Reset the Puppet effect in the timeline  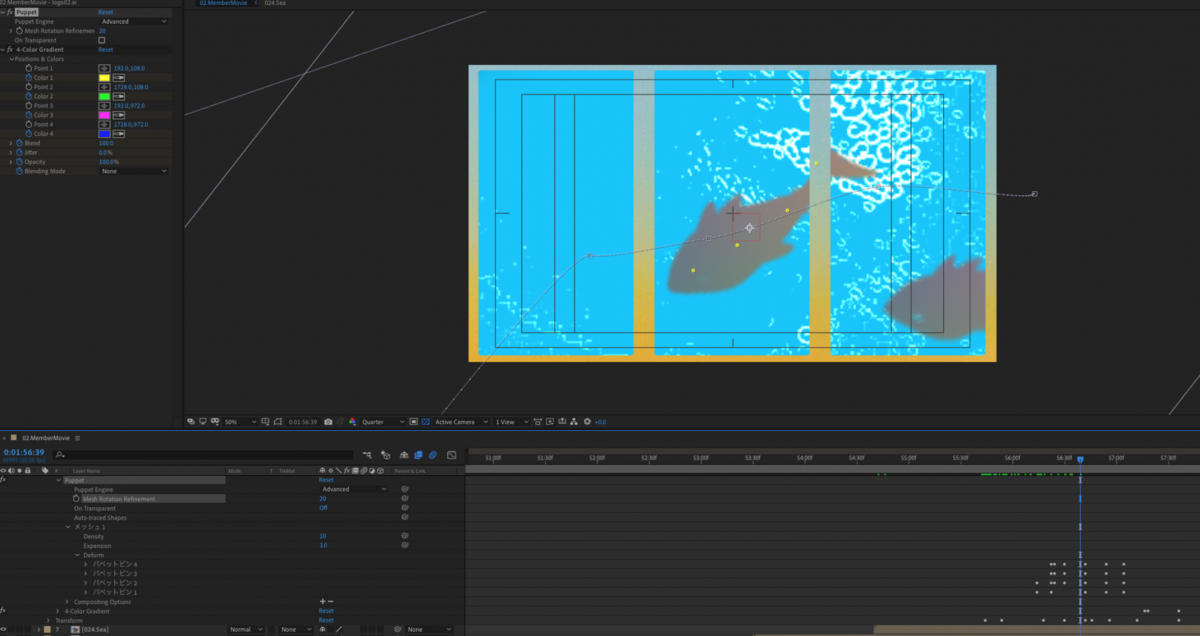(x=326, y=480)
